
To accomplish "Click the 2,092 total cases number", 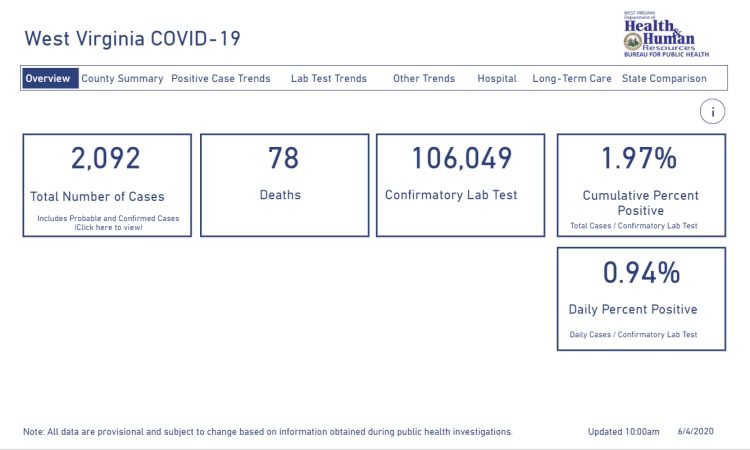I will (x=105, y=158).
